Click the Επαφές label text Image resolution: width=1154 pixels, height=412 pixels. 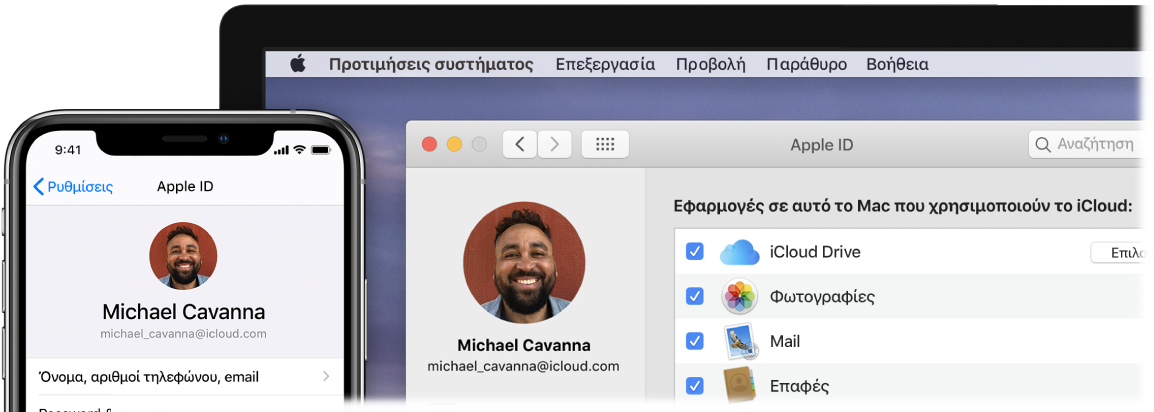coord(799,386)
